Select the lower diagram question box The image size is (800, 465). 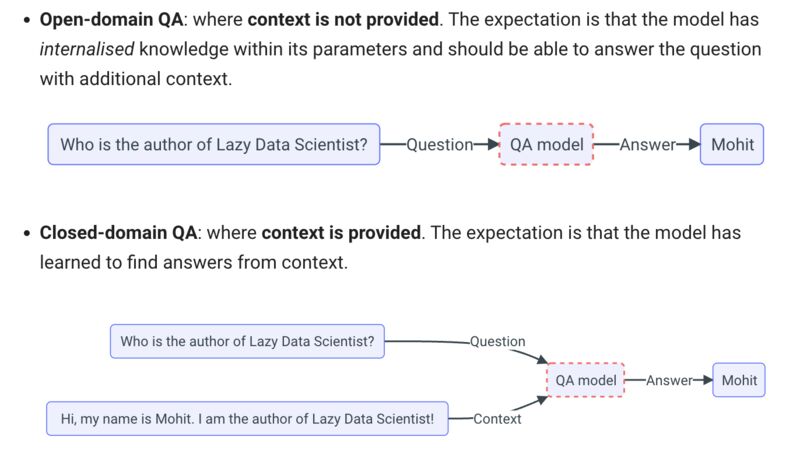point(247,341)
